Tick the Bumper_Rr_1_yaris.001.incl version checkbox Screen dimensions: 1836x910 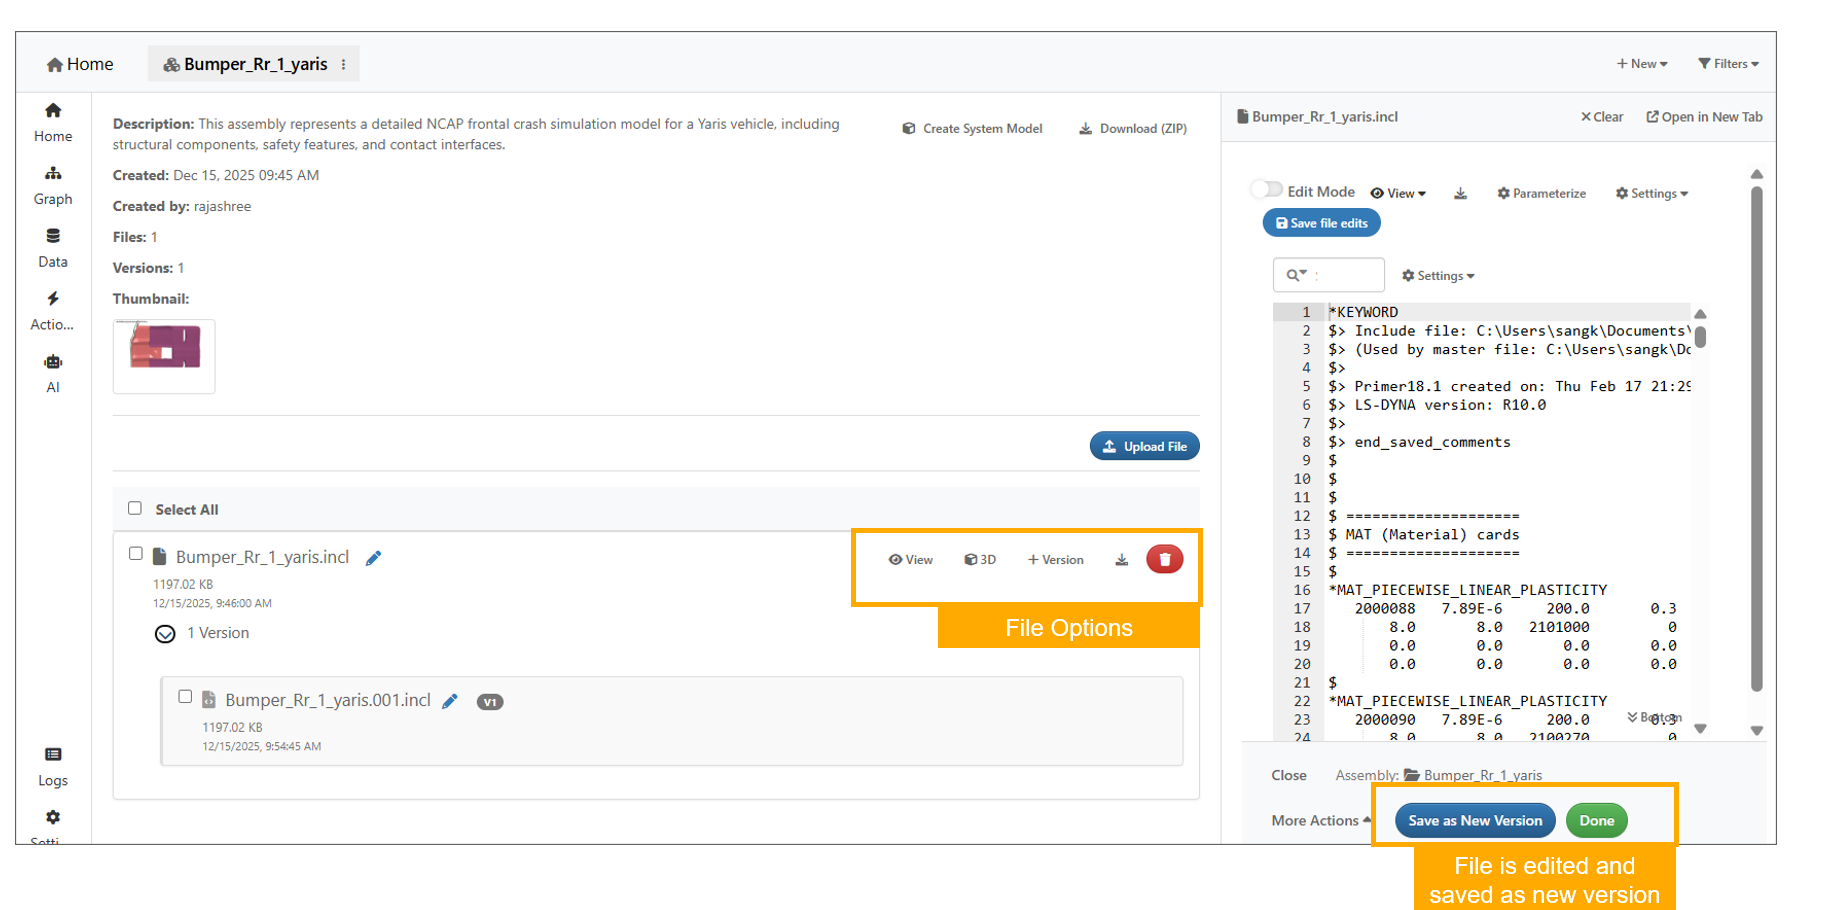[x=185, y=697]
